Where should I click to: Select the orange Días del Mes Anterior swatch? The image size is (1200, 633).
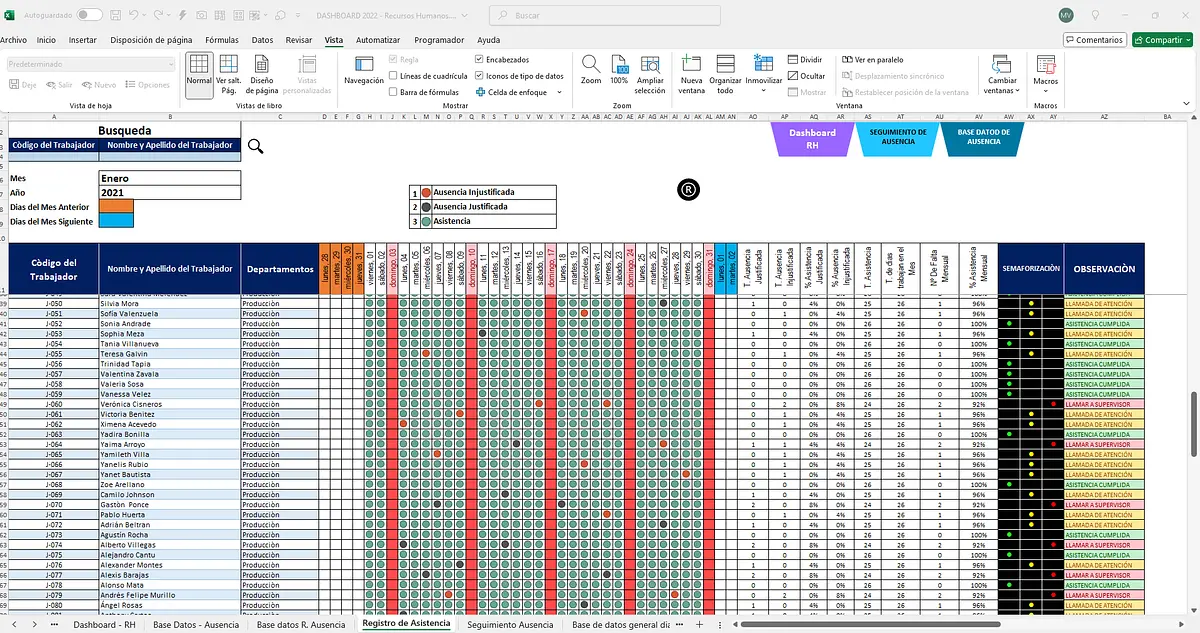coord(116,206)
